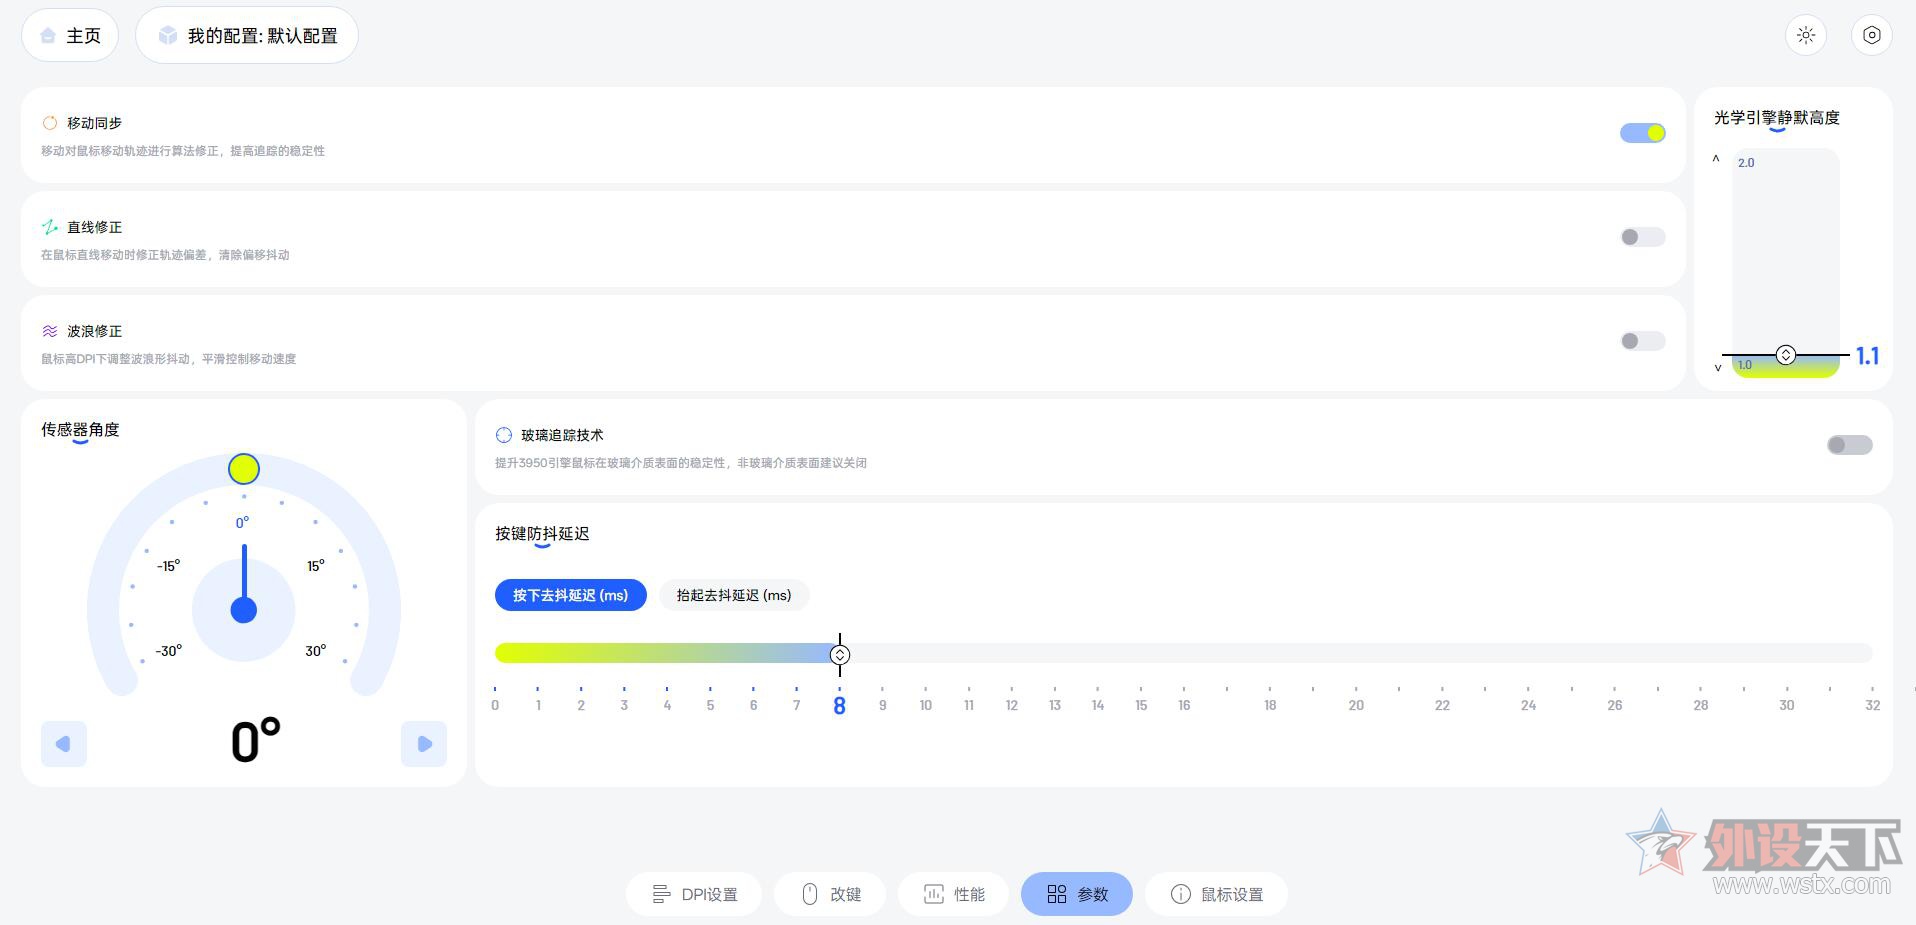Image resolution: width=1916 pixels, height=925 pixels.
Task: Click the right arrow to increase sensor angle
Action: point(424,744)
